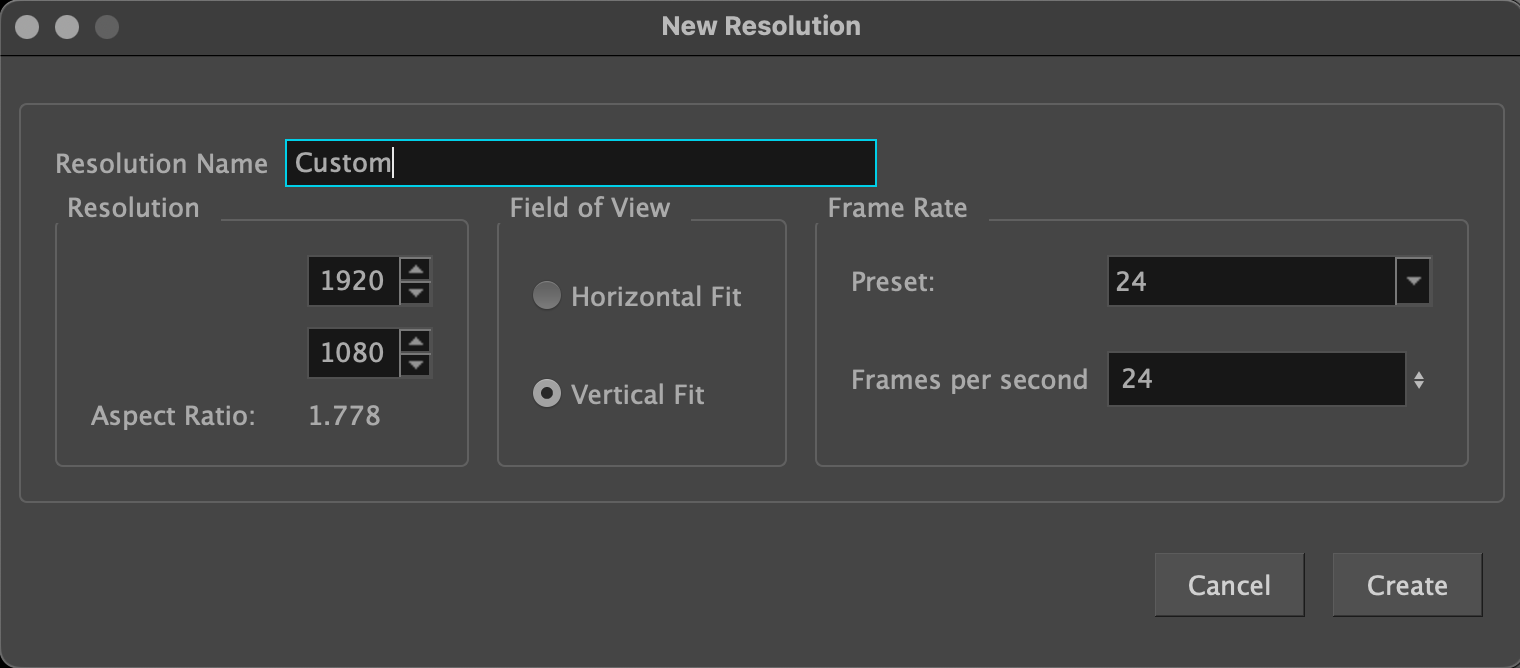
Task: Increase height with the up arrow
Action: coord(415,342)
